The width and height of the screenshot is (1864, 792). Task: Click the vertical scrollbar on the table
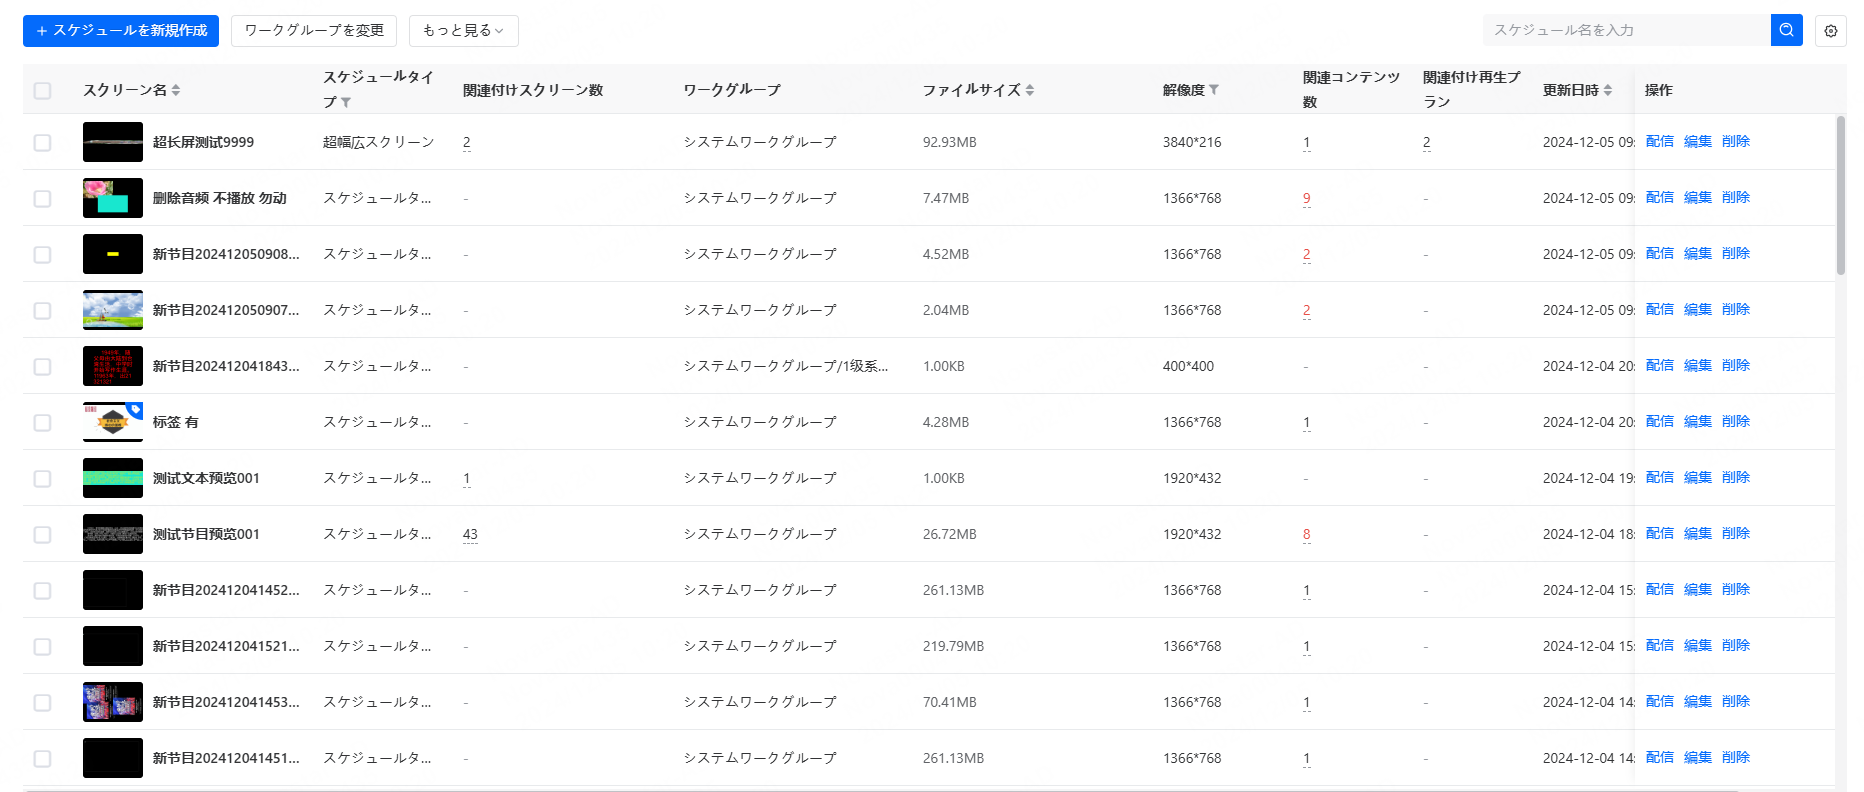(1840, 195)
